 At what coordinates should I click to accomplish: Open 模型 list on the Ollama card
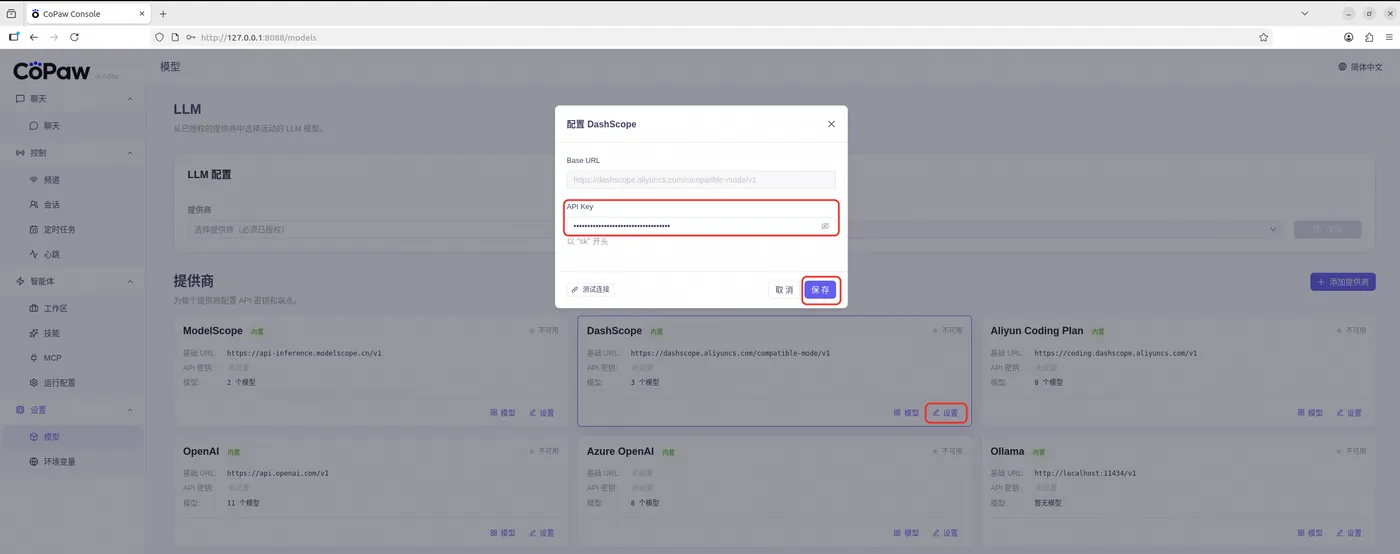coord(1310,533)
